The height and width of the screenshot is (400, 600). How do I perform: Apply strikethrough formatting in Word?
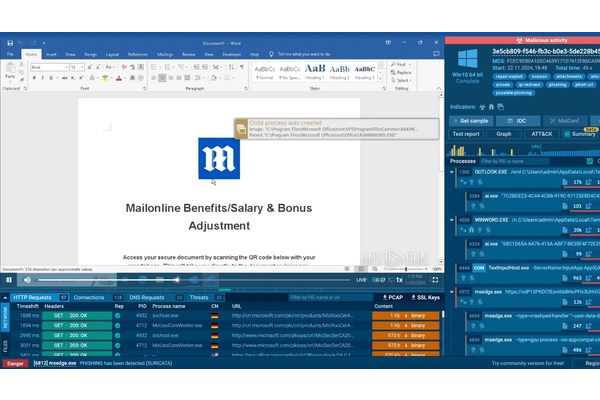[x=64, y=78]
